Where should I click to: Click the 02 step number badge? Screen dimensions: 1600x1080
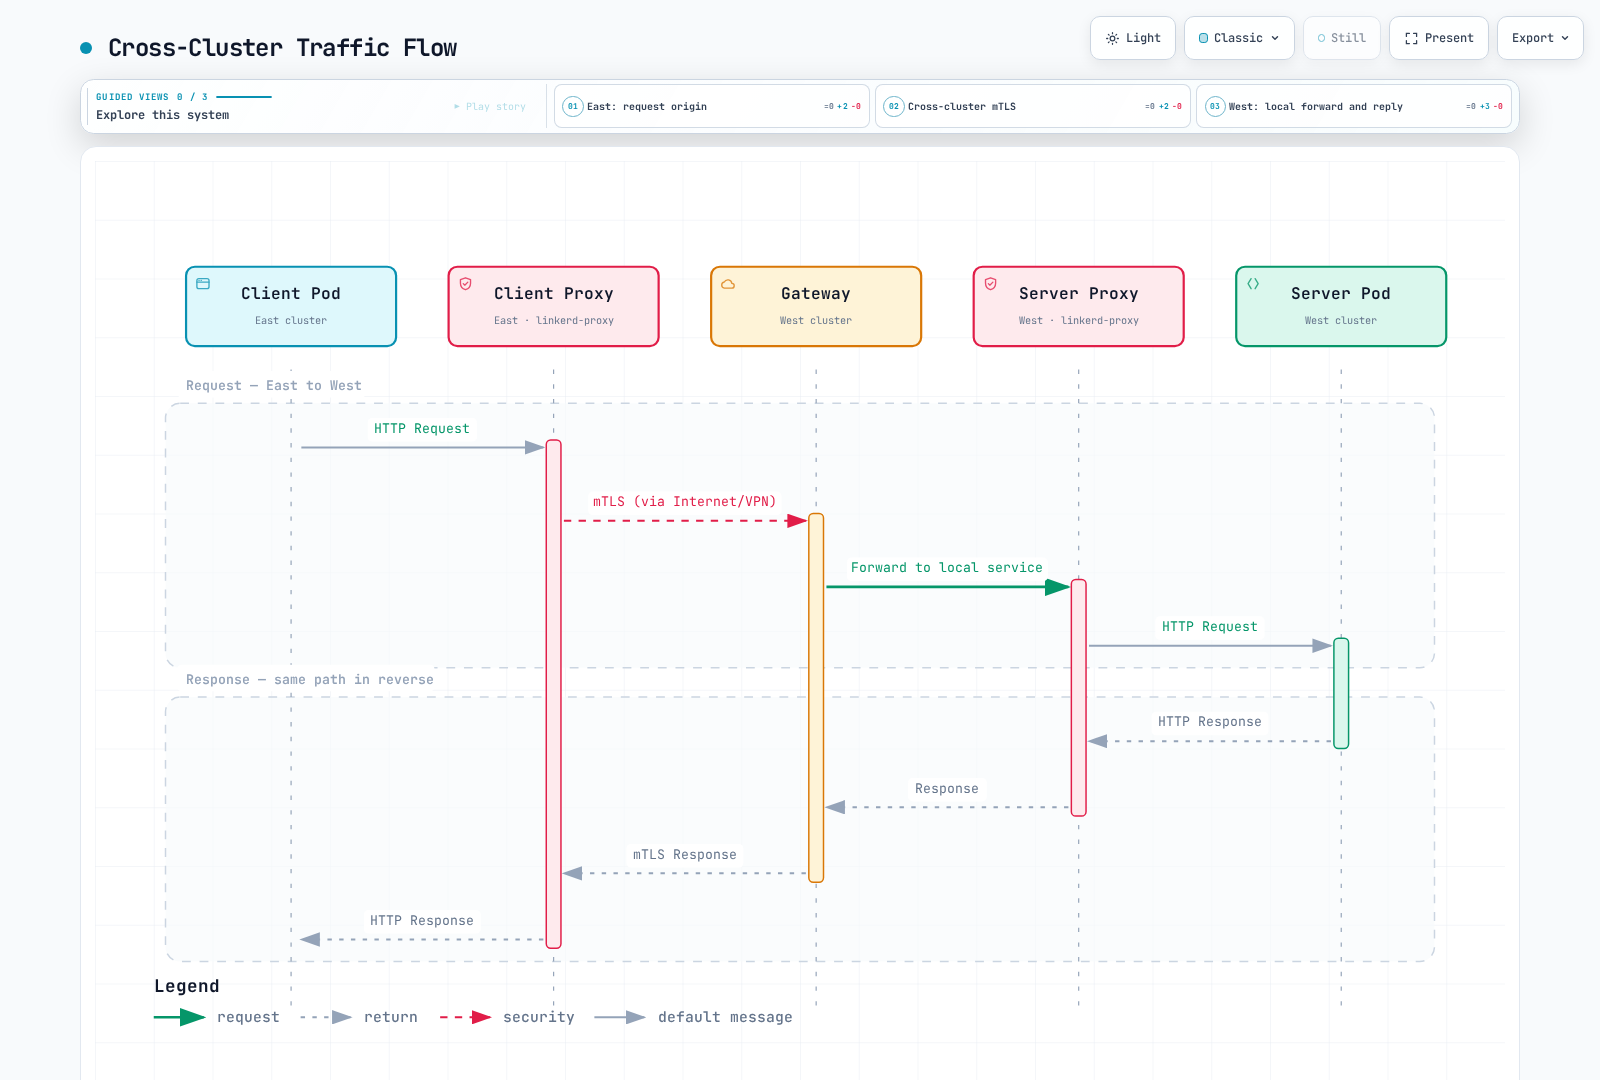[x=894, y=106]
